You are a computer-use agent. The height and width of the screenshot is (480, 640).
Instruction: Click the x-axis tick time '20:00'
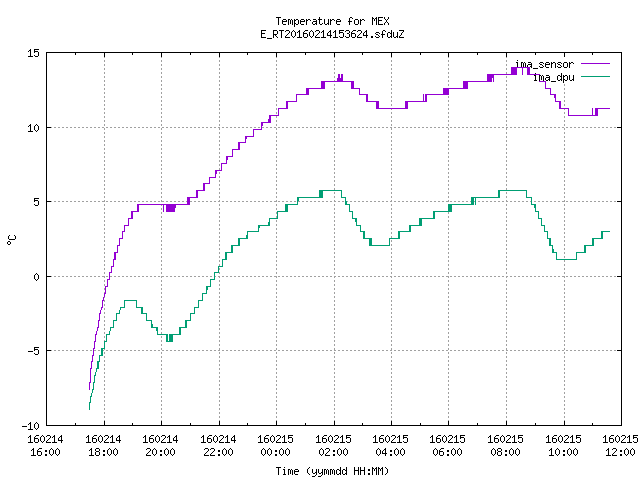point(160,452)
